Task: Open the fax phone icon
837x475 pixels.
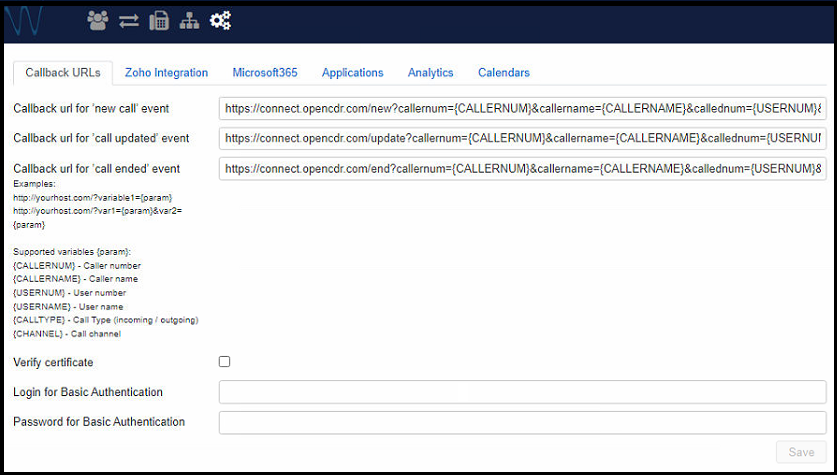Action: tap(158, 20)
